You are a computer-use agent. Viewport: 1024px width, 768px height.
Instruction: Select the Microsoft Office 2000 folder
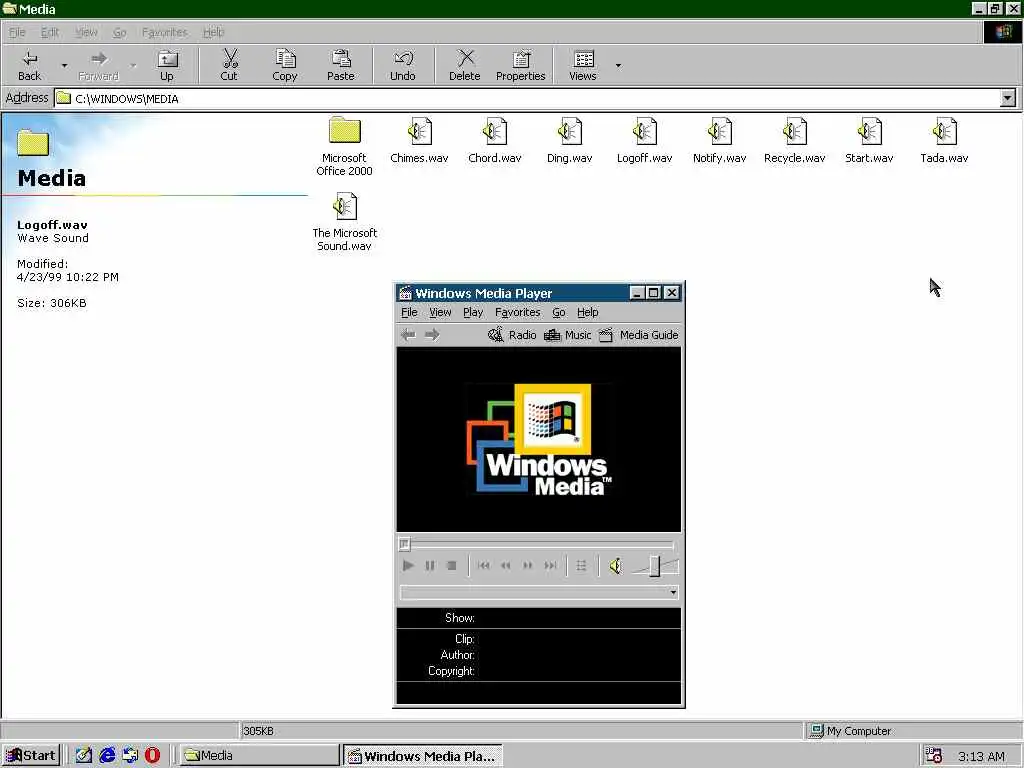344,146
